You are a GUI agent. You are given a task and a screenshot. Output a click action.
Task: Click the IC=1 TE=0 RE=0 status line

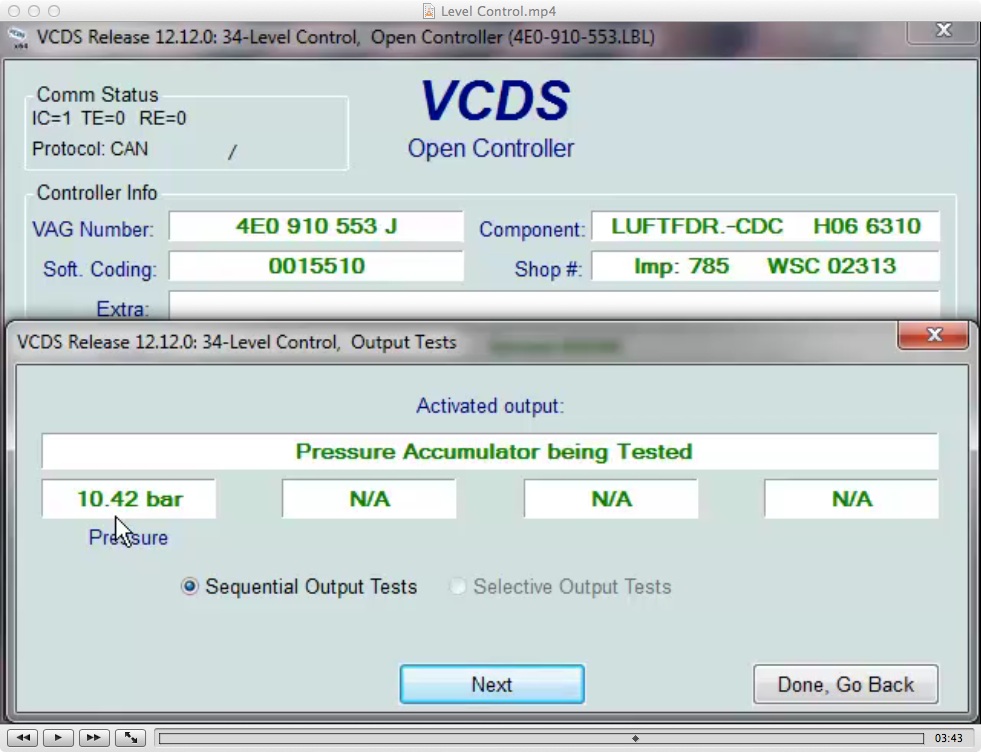(109, 118)
